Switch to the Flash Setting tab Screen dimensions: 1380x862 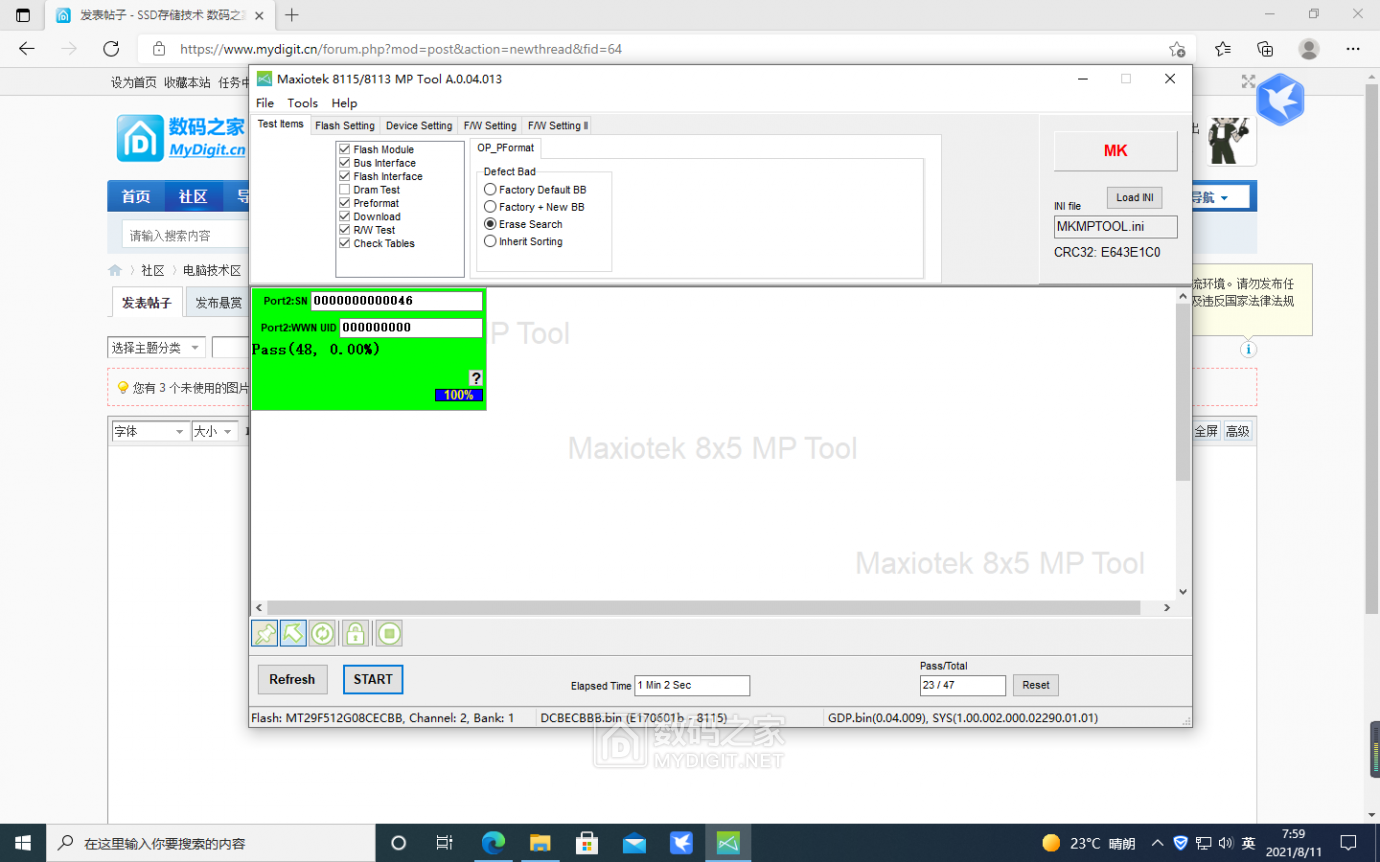[344, 126]
